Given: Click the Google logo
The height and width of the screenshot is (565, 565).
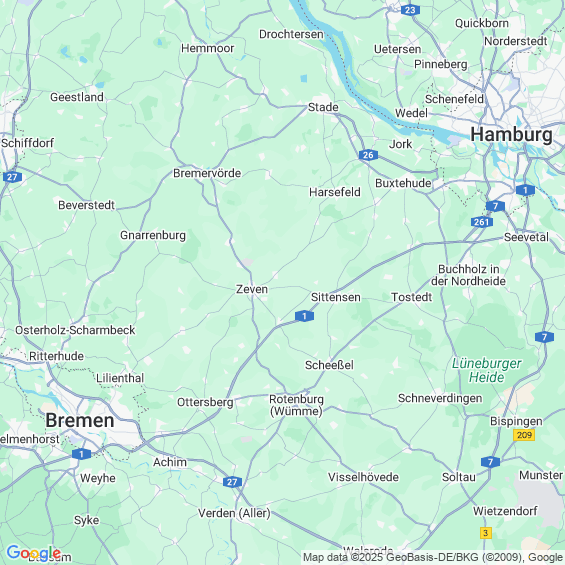Looking at the screenshot, I should coord(34,552).
